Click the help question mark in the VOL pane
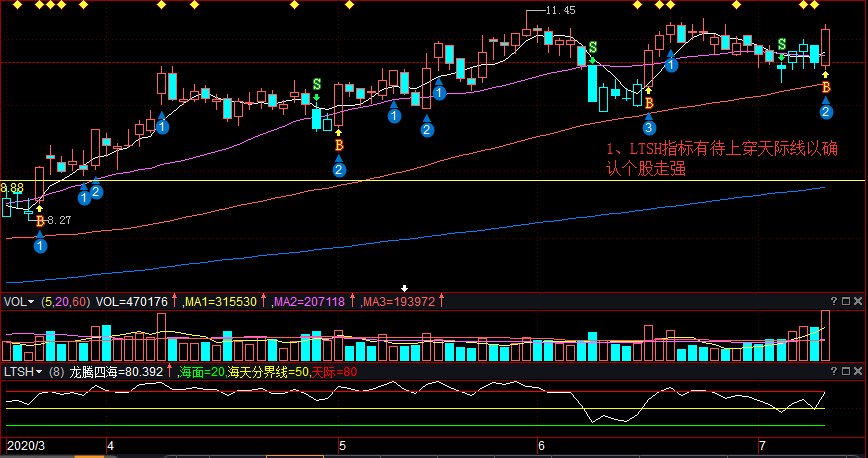 (833, 301)
